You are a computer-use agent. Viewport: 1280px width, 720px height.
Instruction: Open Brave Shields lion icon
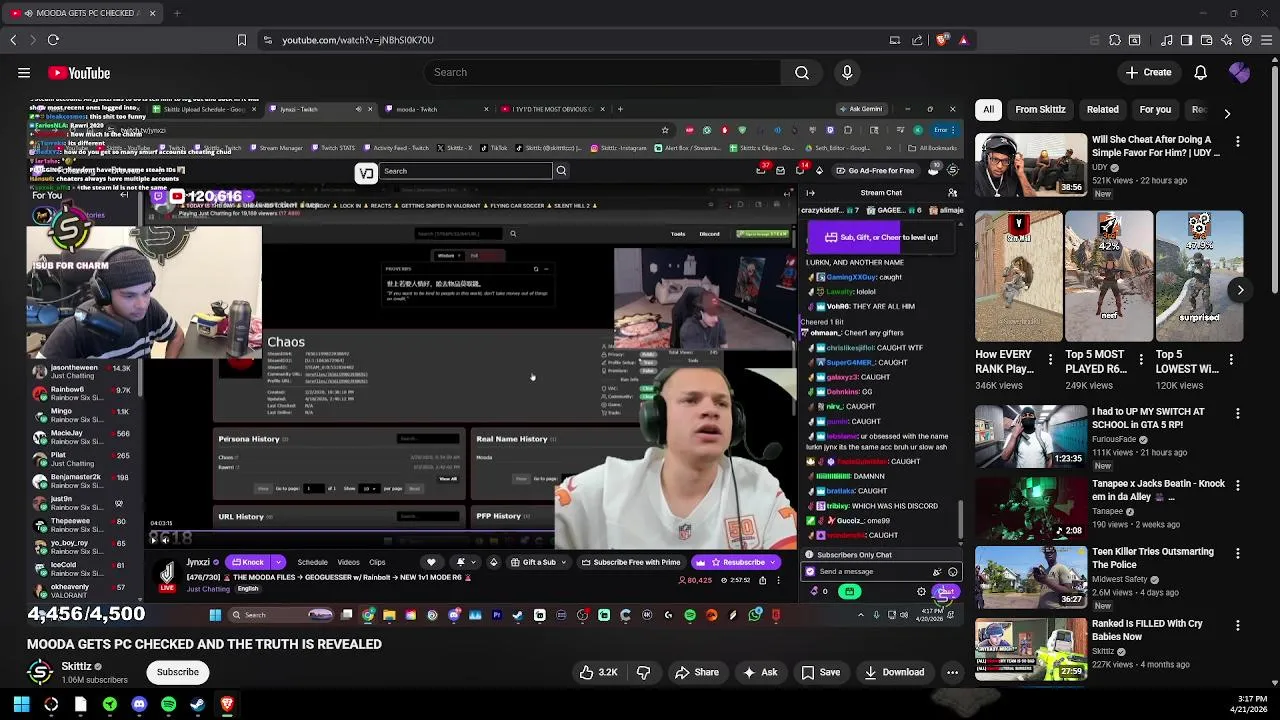942,40
